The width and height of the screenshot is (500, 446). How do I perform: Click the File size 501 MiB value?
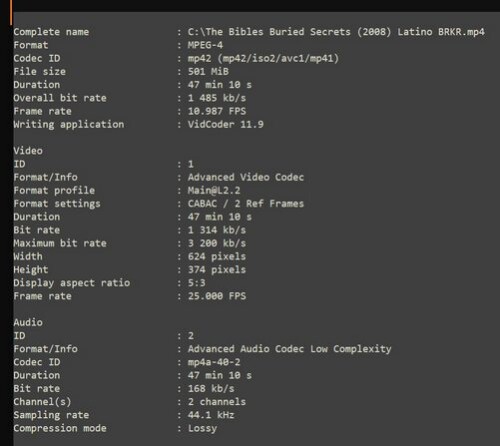[x=208, y=71]
